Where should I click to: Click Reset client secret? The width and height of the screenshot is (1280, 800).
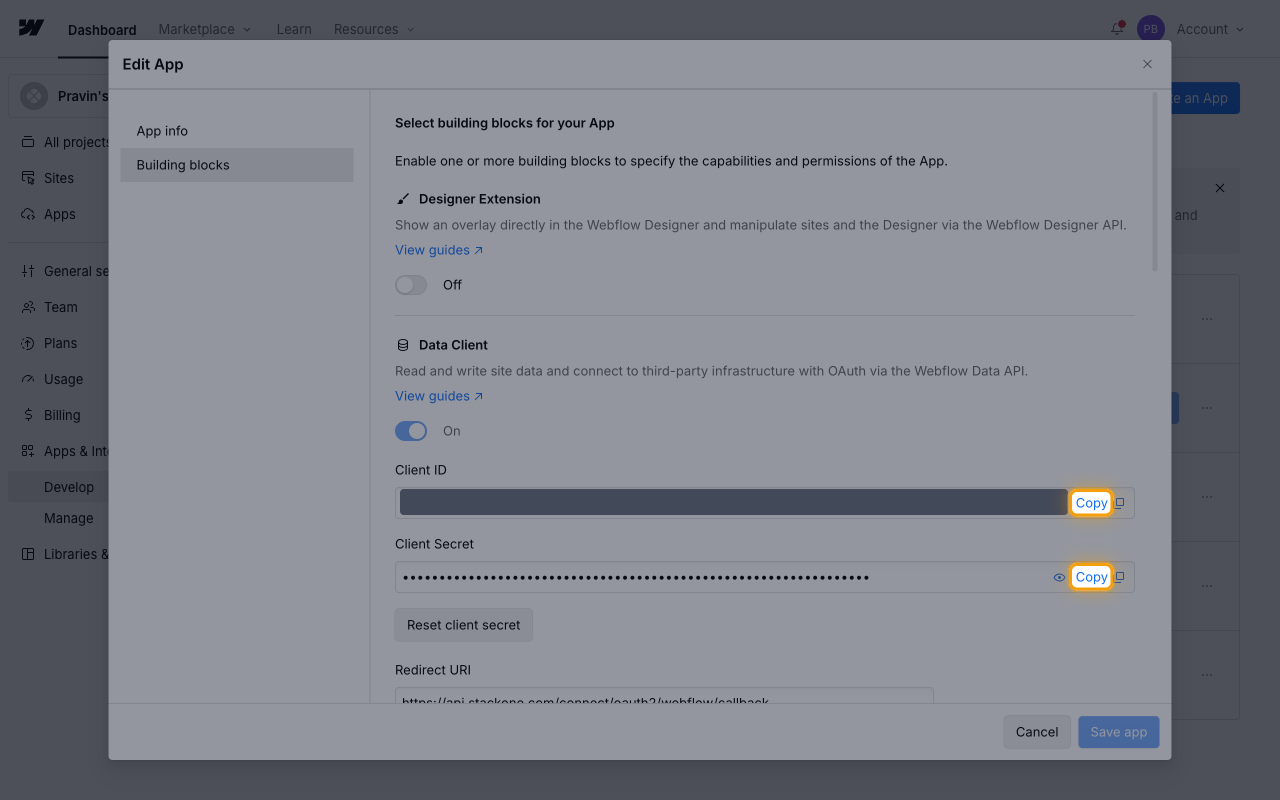(464, 625)
